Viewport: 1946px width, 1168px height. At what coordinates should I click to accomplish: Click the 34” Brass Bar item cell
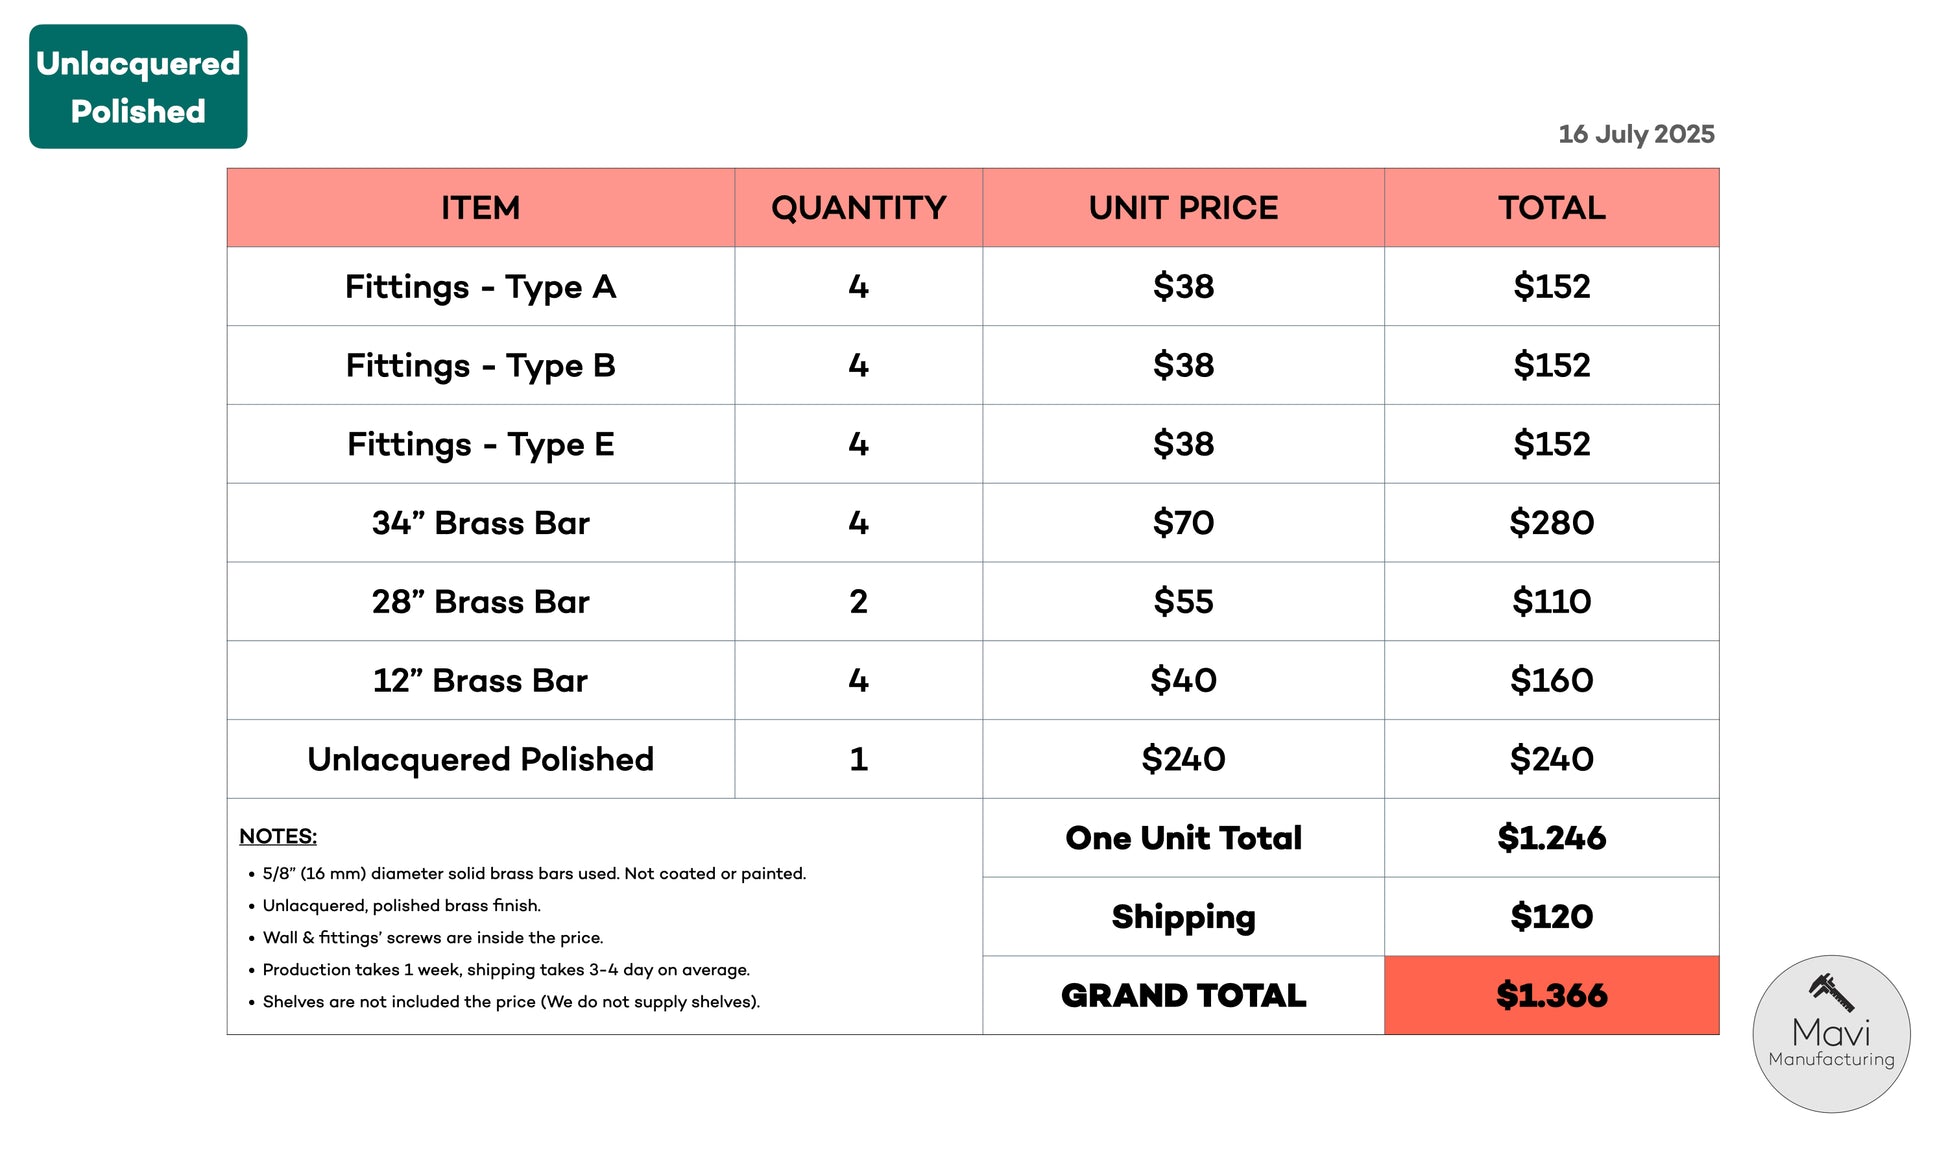481,523
